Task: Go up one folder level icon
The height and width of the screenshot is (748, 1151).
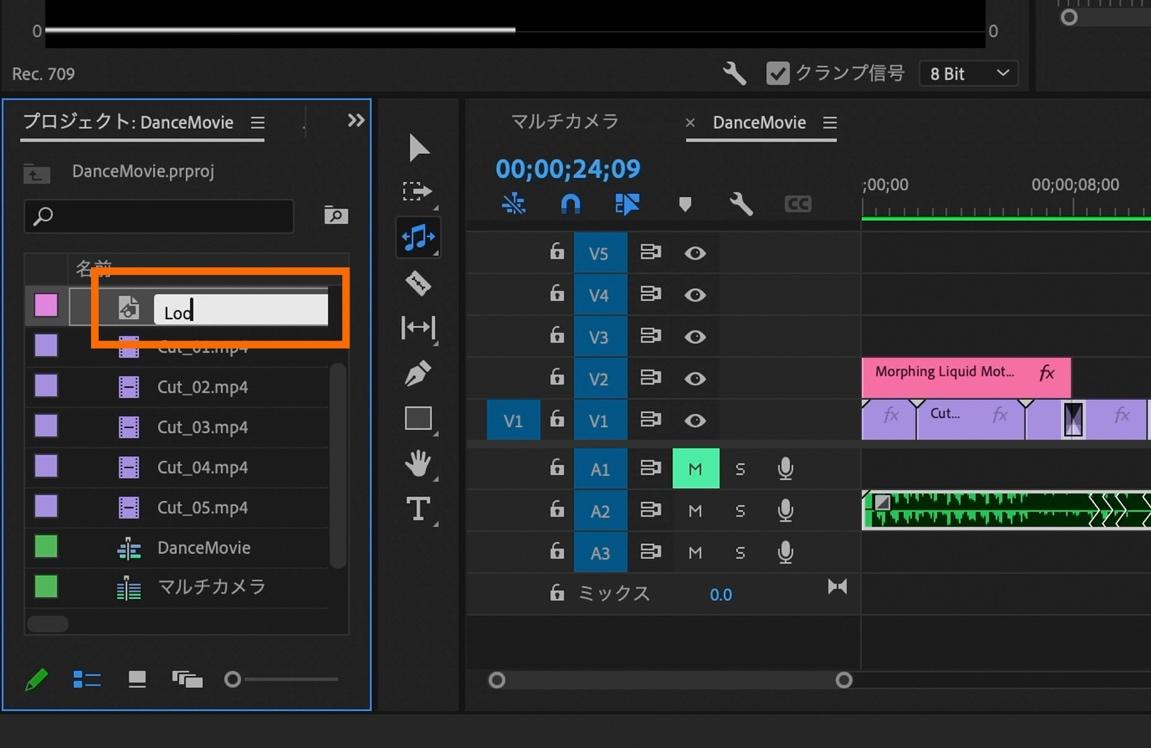Action: pyautogui.click(x=36, y=173)
